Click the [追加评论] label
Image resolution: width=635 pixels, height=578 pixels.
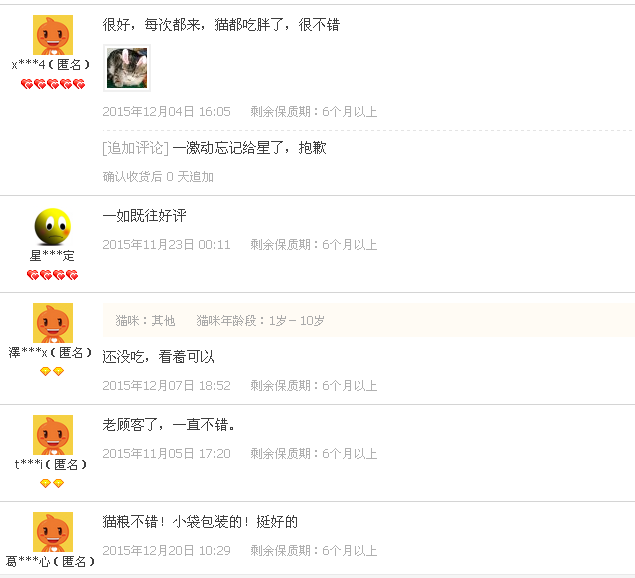(135, 148)
